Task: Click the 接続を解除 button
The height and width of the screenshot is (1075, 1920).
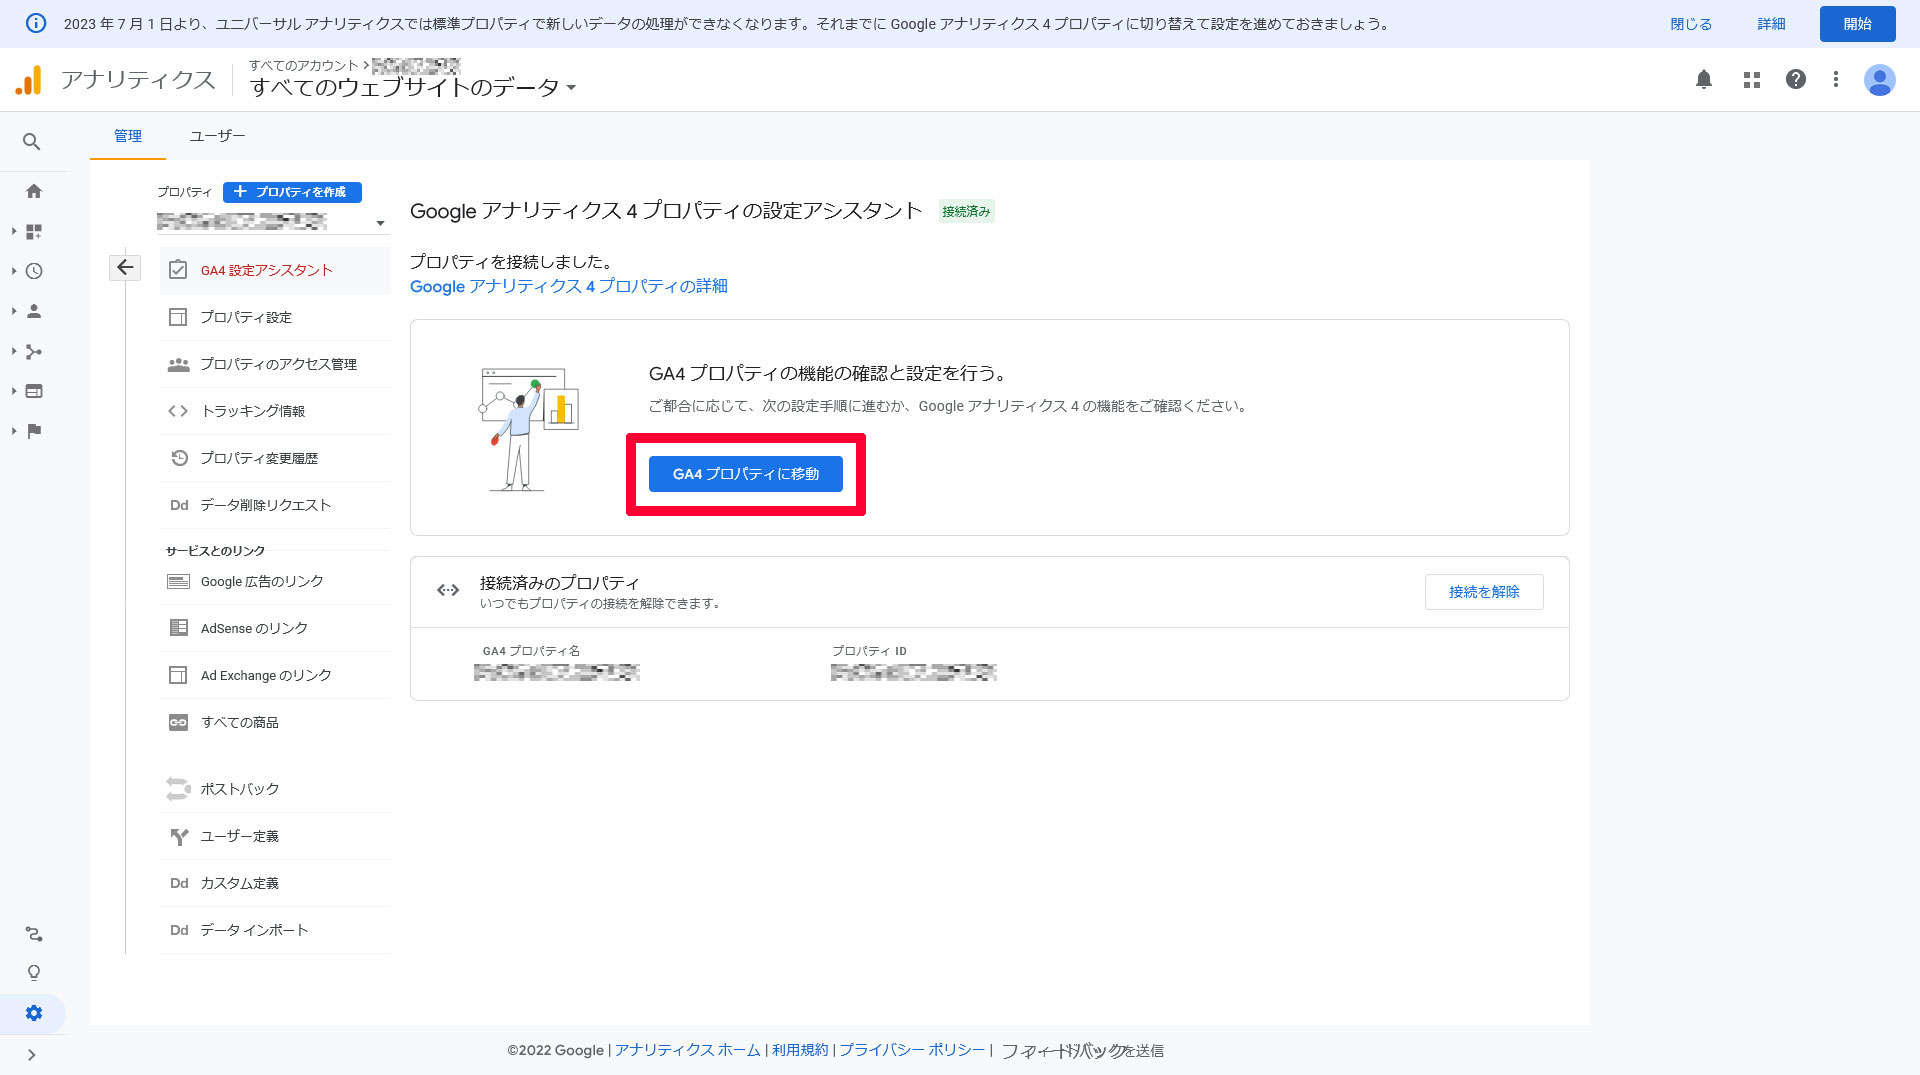Action: (1484, 592)
